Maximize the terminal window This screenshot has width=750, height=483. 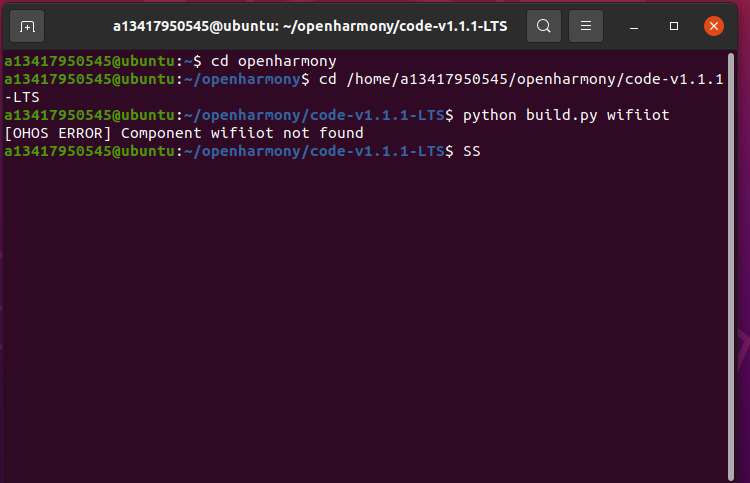[675, 26]
